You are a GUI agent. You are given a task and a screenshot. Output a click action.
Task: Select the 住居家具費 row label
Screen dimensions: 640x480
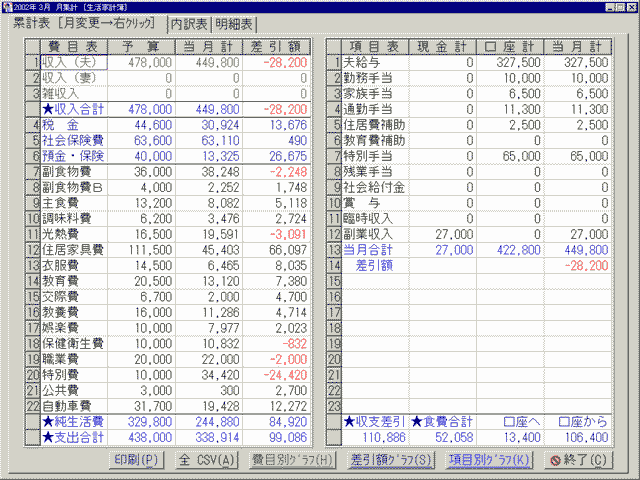pos(74,250)
